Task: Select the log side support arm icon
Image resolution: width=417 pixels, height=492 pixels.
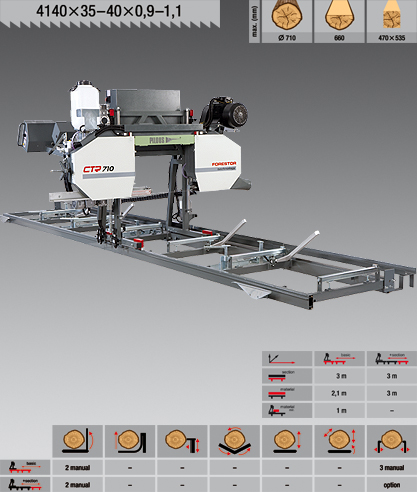Action: tap(78, 441)
